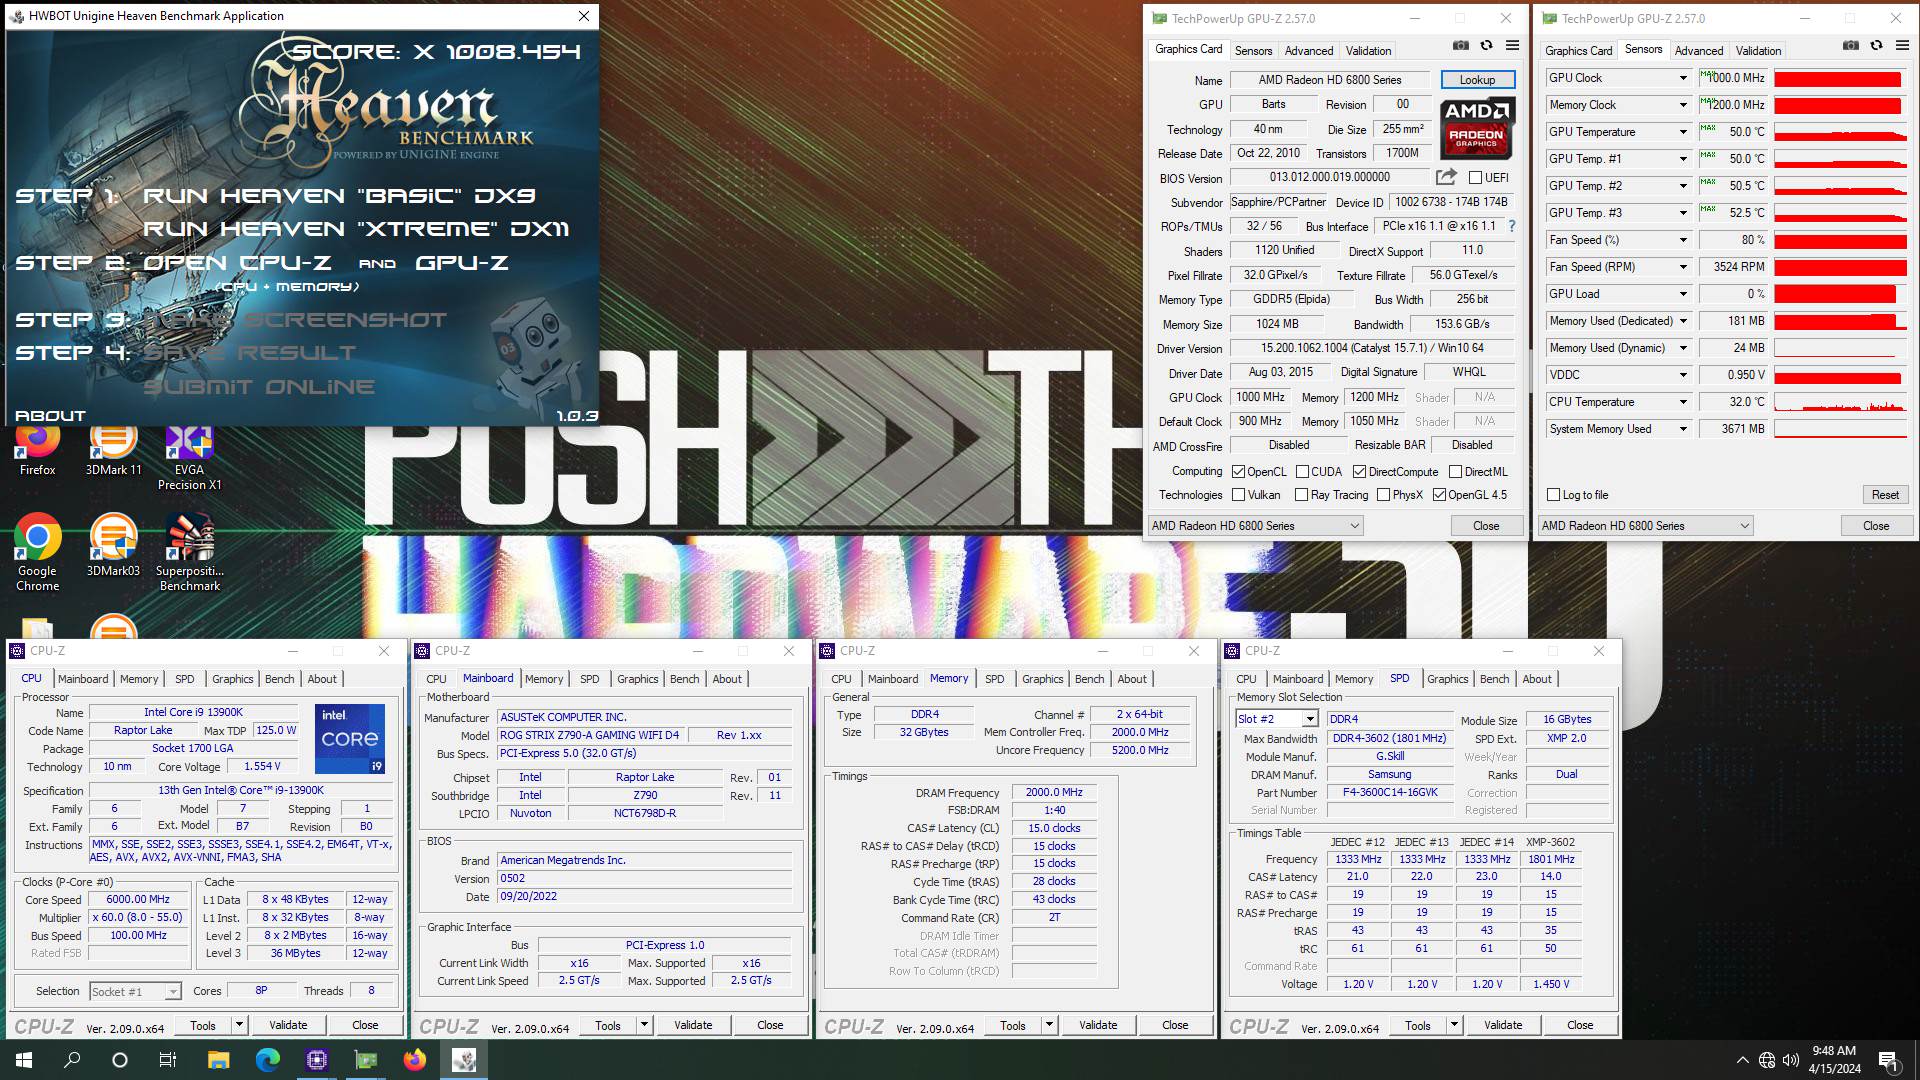Toggle the OpenCL checkbox

click(x=1238, y=472)
